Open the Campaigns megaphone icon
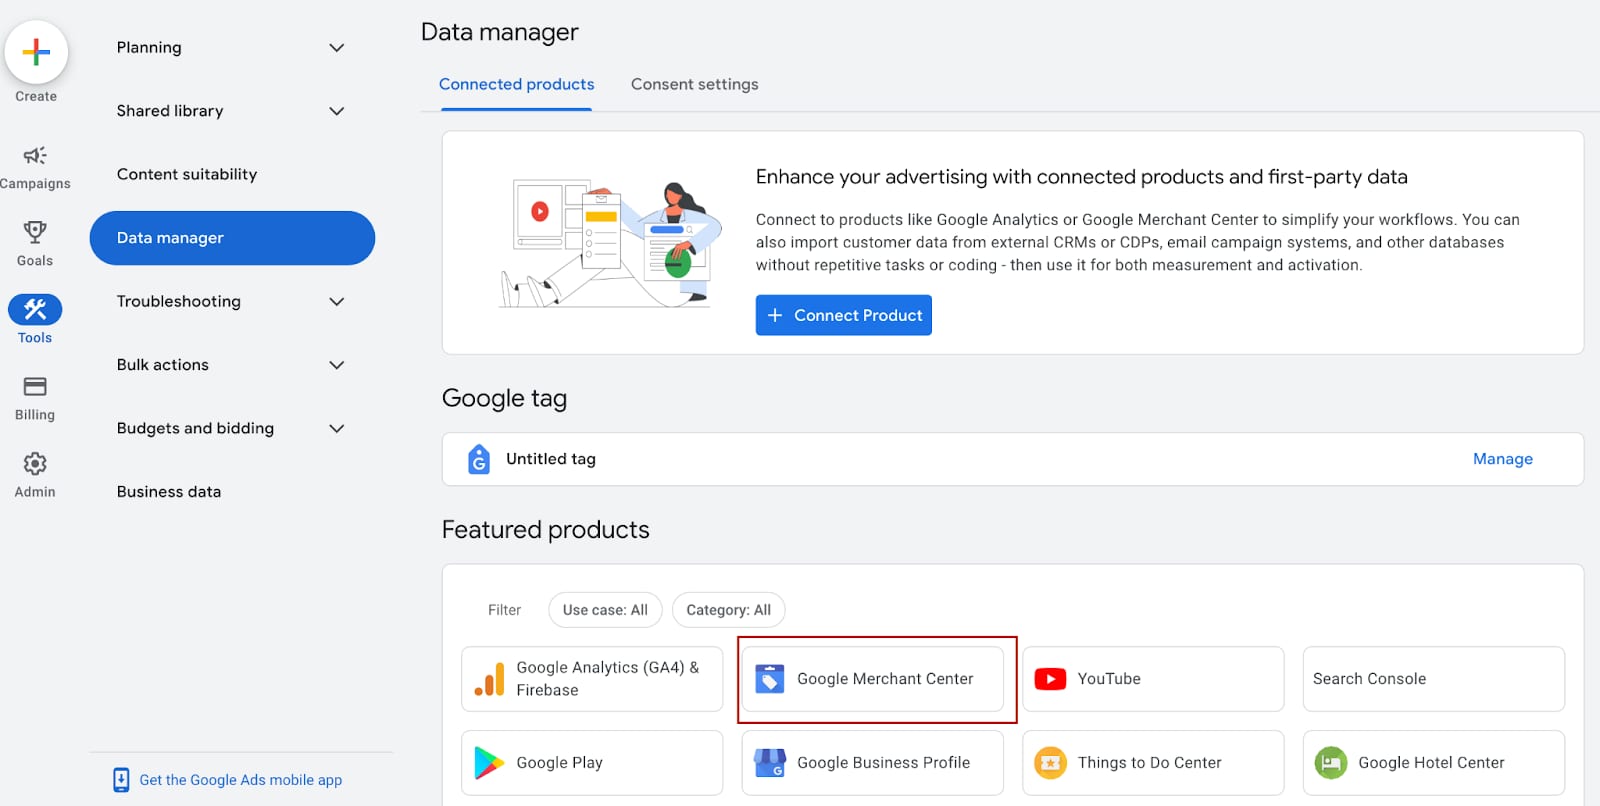Screen dimensions: 1600x806 [35, 155]
